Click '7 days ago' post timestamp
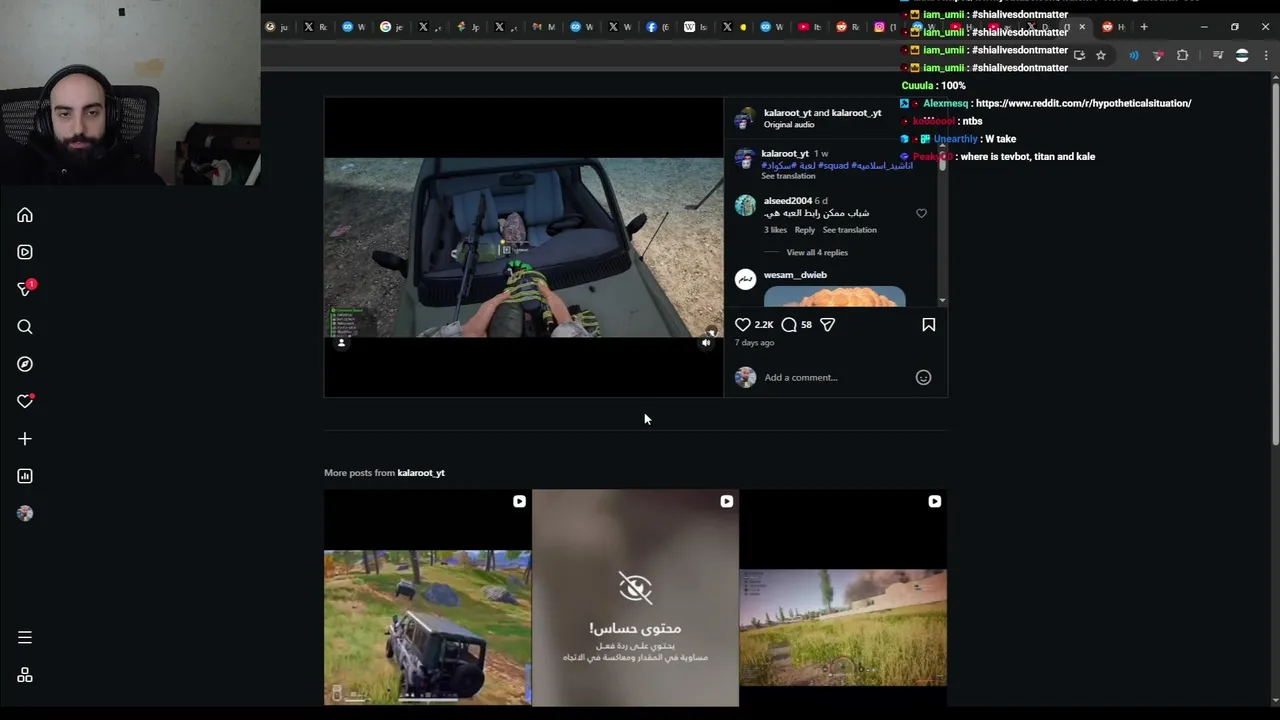The image size is (1280, 720). (754, 343)
